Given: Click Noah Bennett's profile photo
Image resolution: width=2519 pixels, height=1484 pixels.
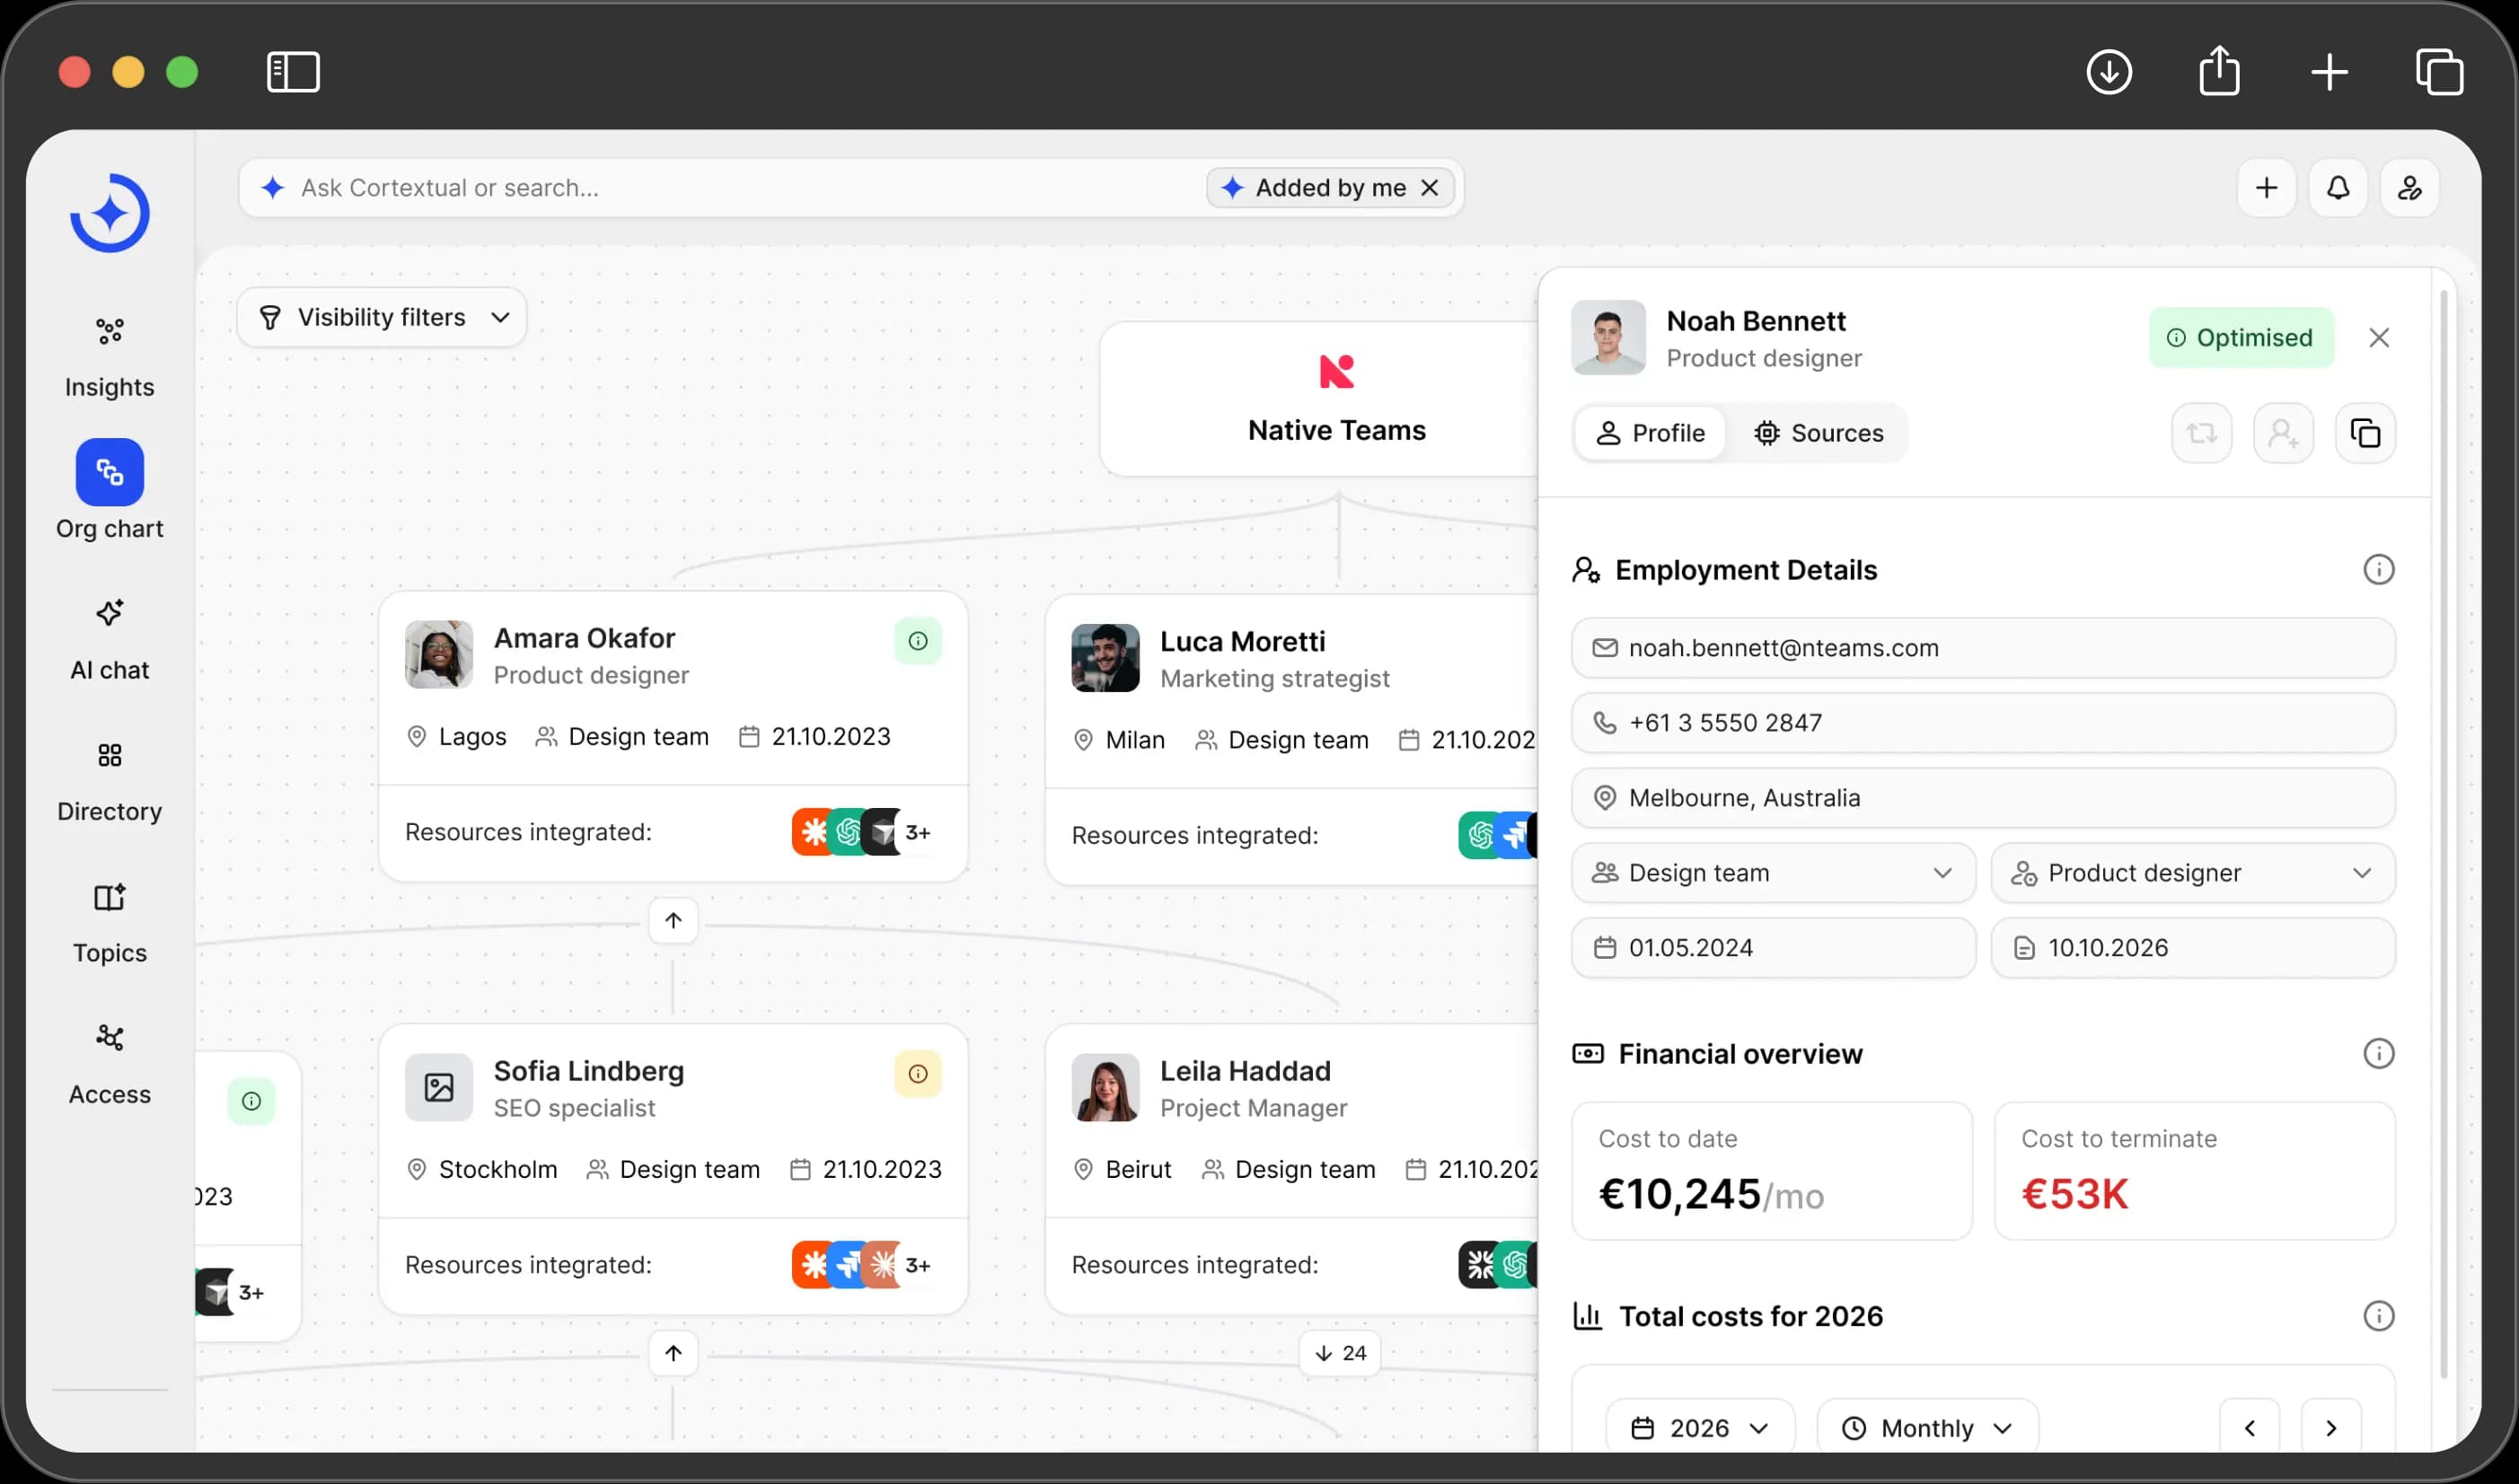Looking at the screenshot, I should coord(1607,338).
